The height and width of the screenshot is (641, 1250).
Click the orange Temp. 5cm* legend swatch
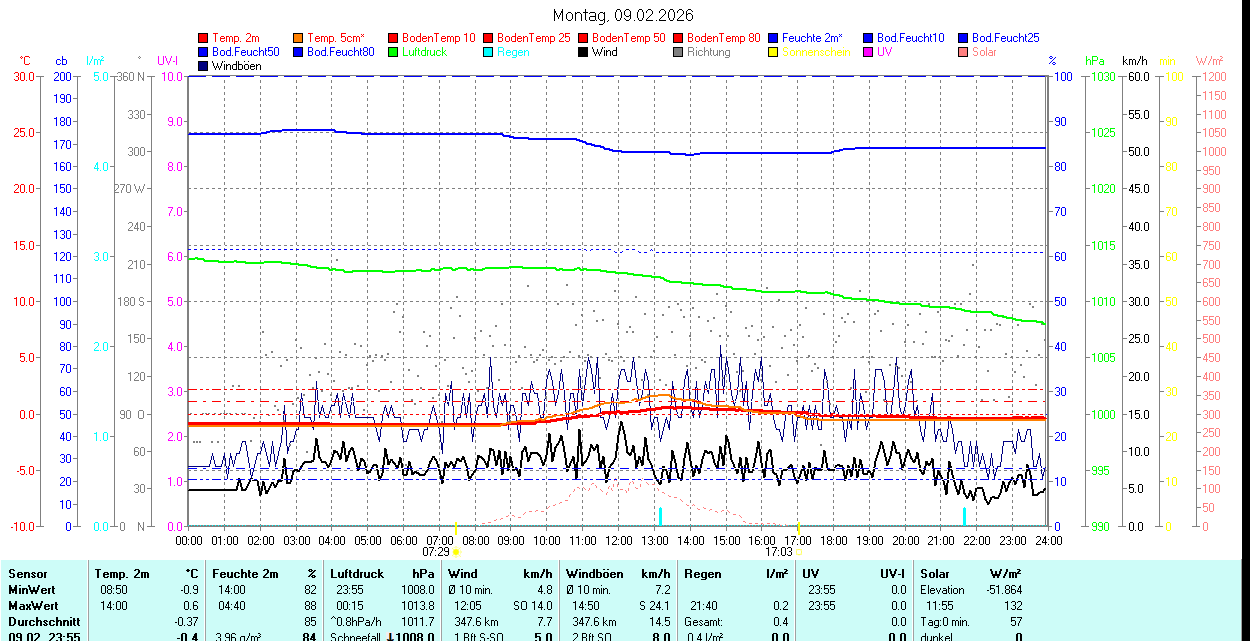point(299,38)
